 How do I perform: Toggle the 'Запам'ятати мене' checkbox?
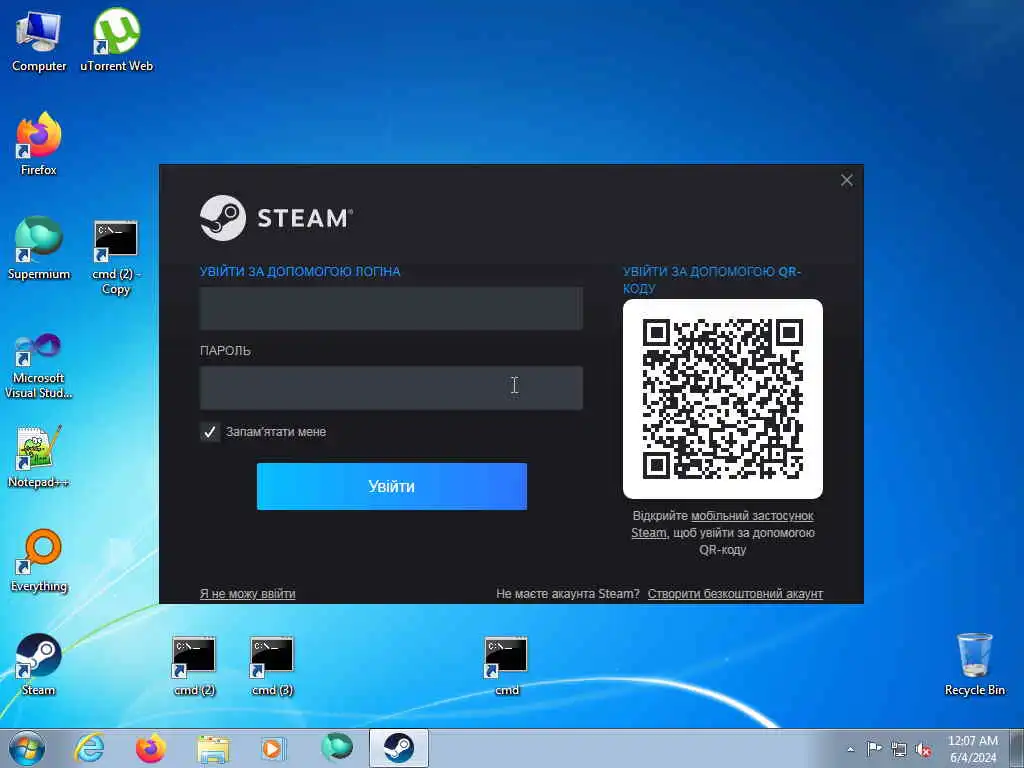tap(210, 432)
